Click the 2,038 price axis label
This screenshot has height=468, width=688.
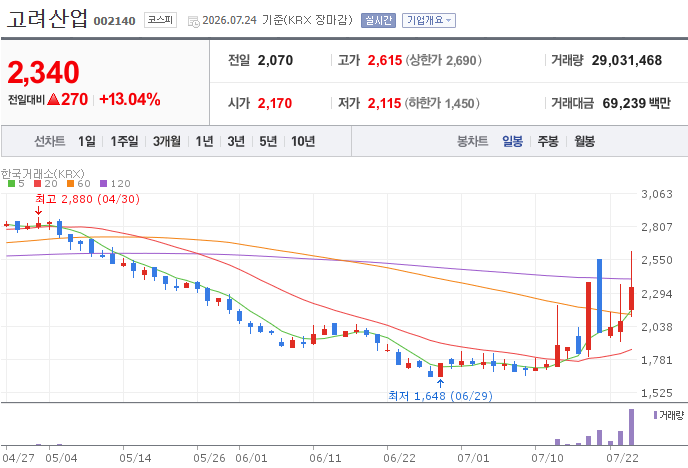click(657, 327)
